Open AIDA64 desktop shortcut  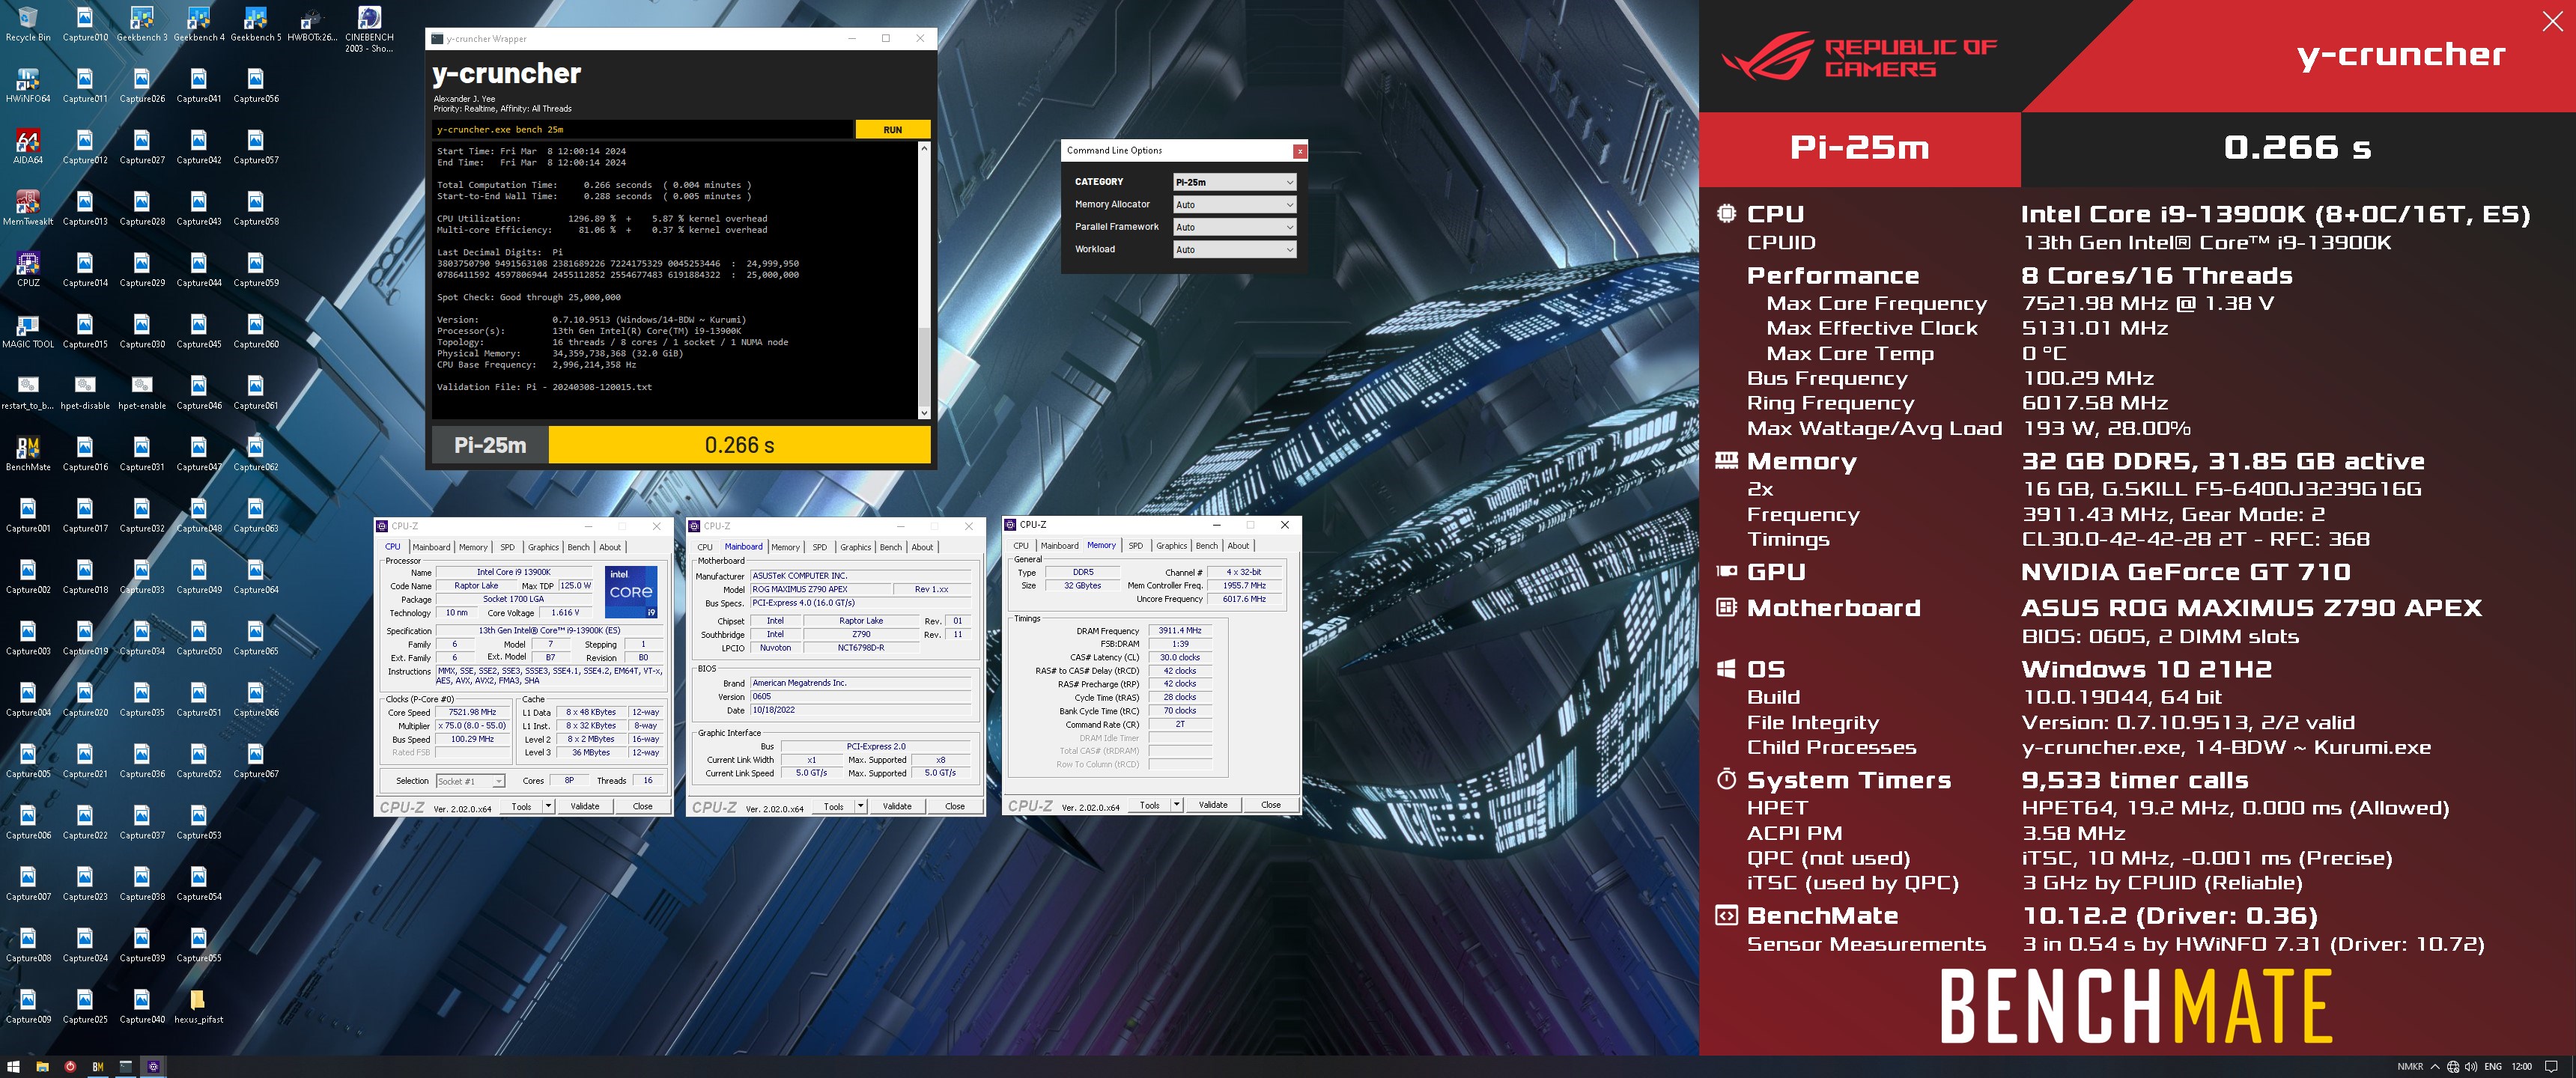click(28, 147)
